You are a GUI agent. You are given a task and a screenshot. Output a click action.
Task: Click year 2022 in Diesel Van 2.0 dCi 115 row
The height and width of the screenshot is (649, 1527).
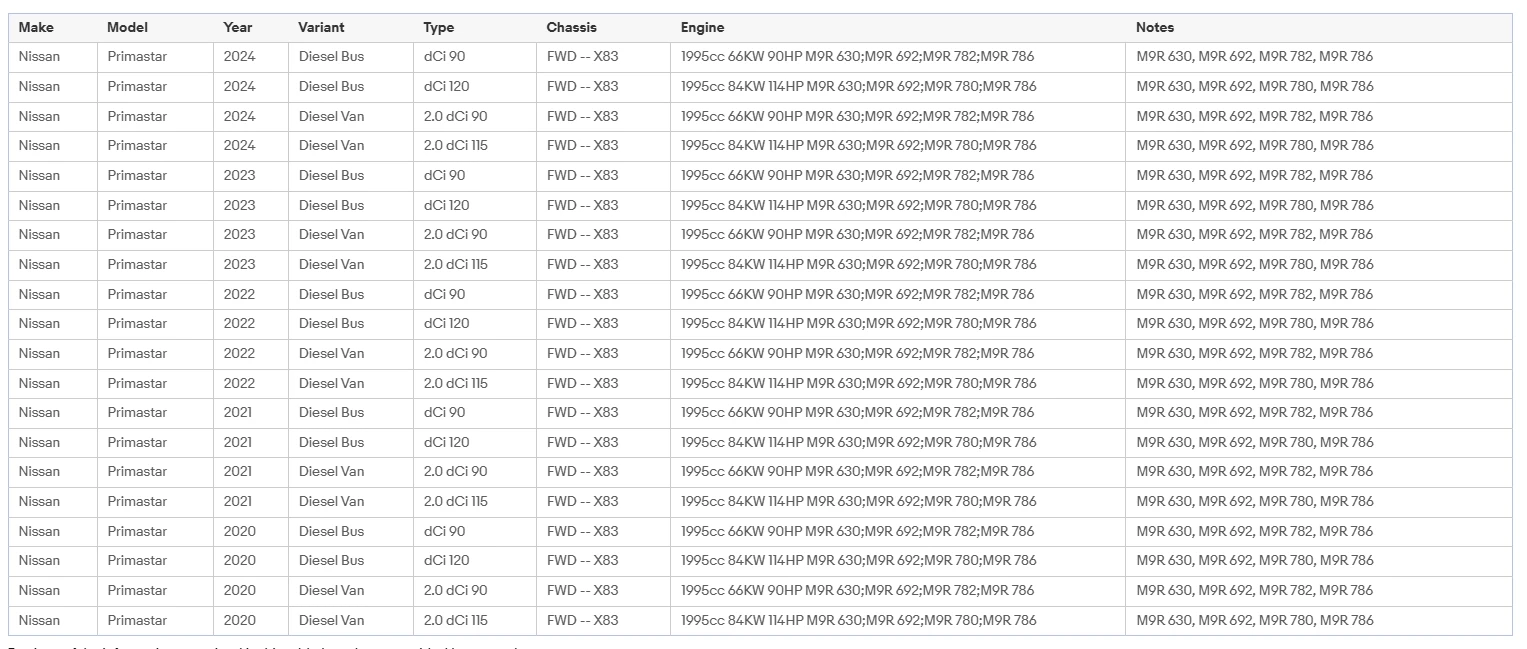[240, 383]
